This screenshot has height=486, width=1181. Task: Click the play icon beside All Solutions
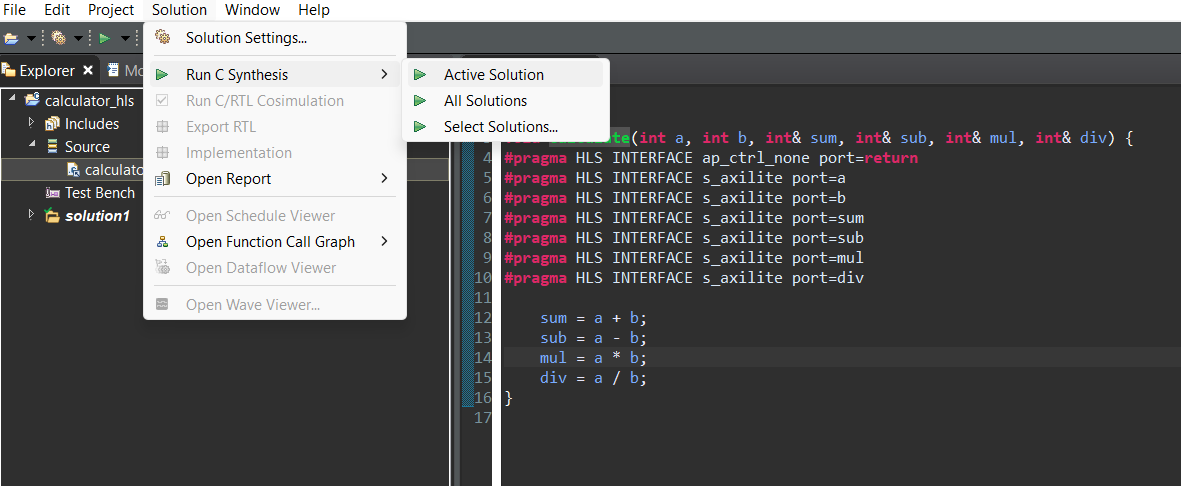pos(420,100)
